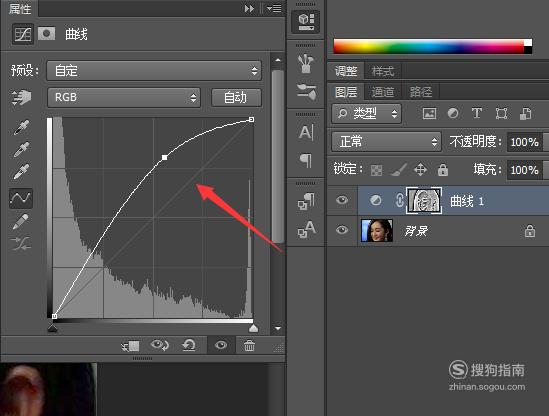
Task: Select draw curve with pencil tool
Action: [x=21, y=222]
